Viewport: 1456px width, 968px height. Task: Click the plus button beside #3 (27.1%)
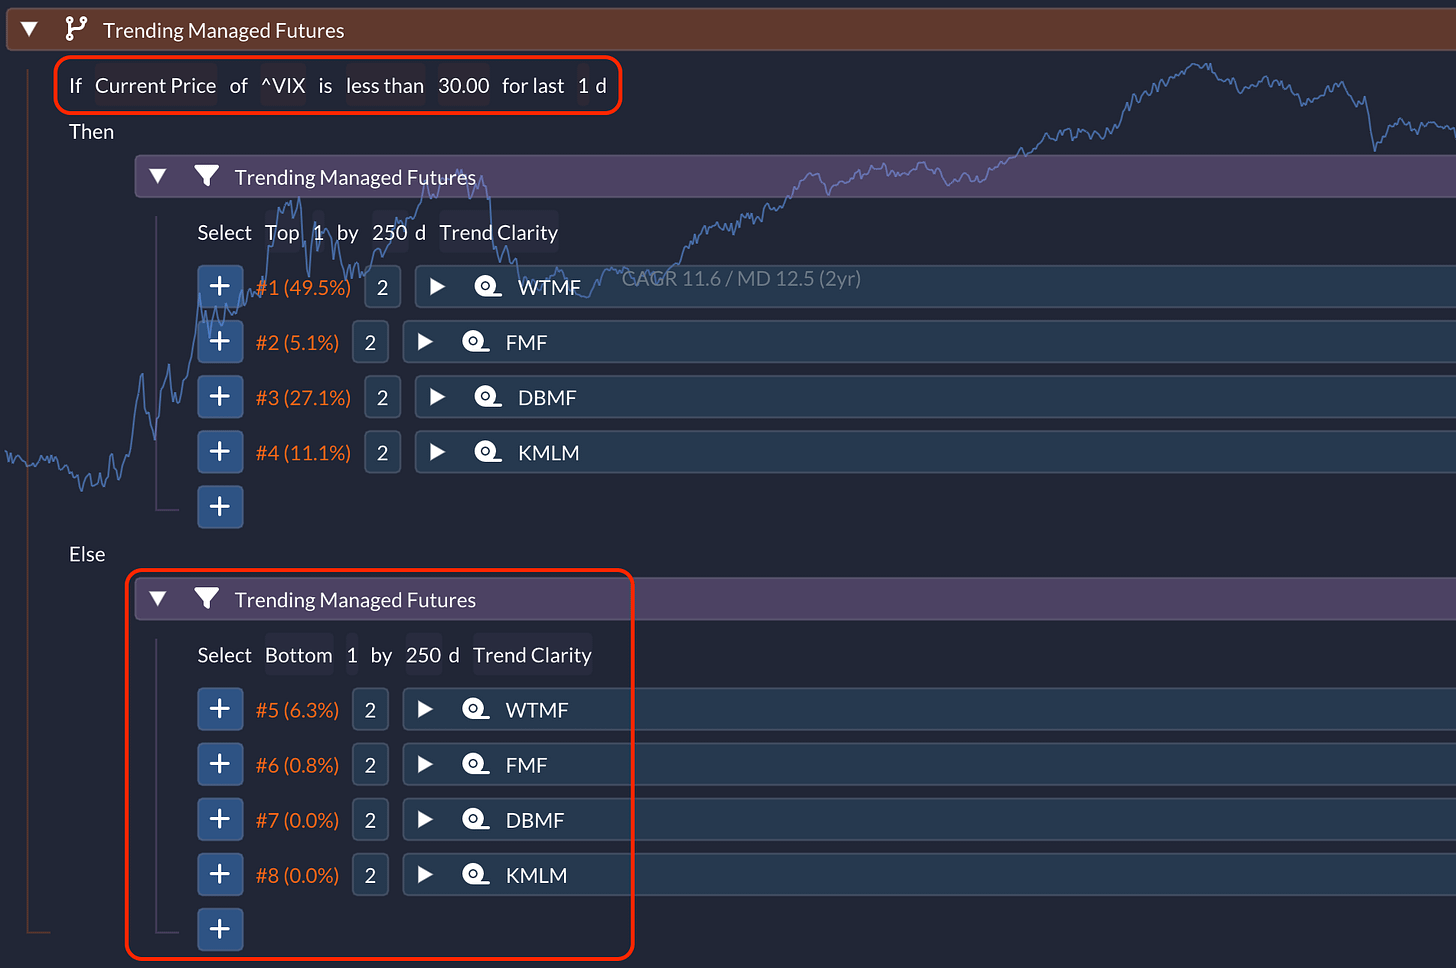(220, 397)
